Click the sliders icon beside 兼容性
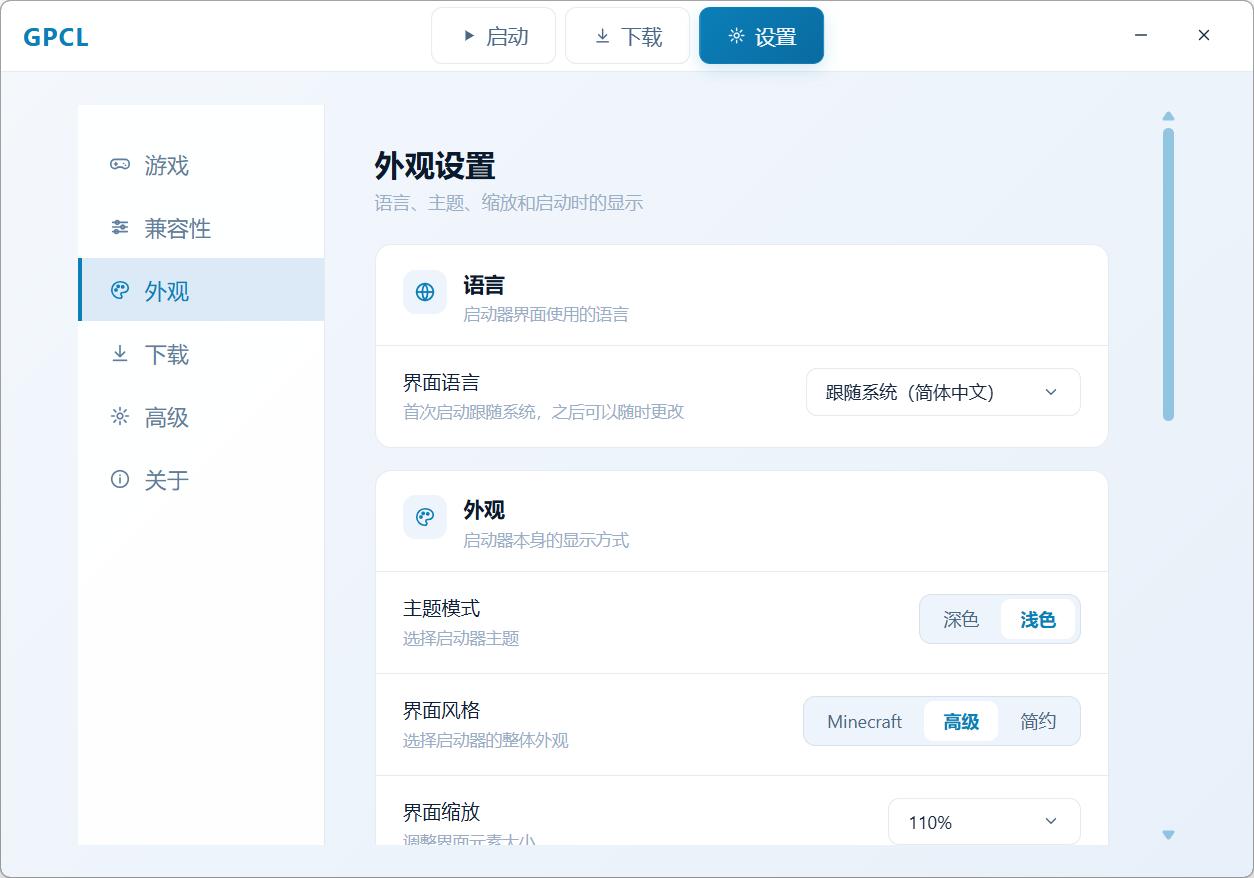 120,228
